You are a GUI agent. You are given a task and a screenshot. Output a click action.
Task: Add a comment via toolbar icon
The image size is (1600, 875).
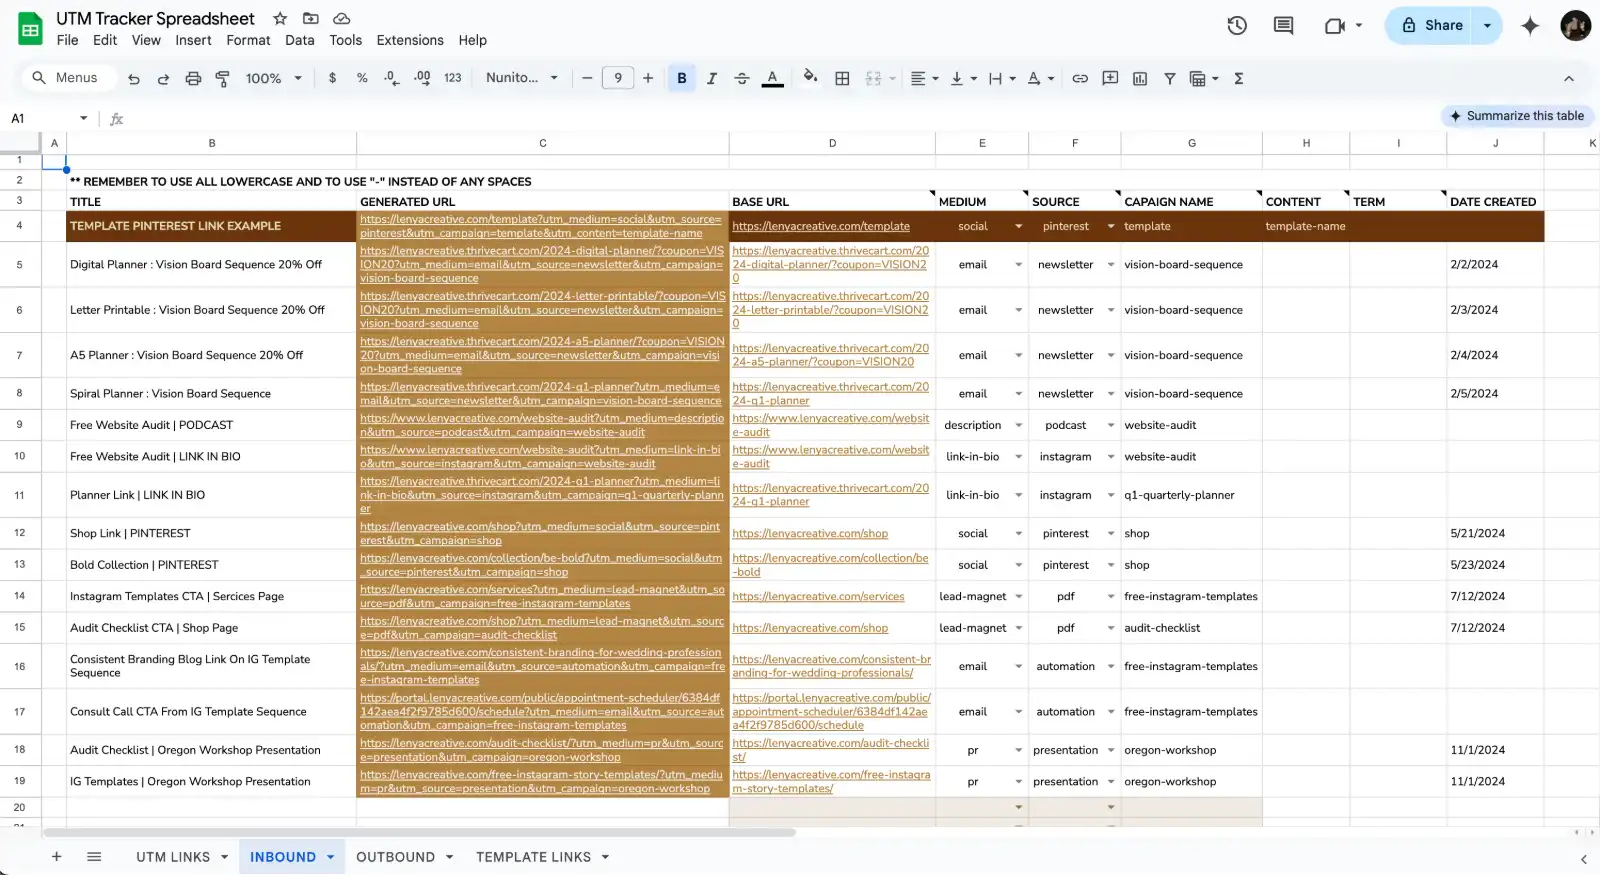[x=1110, y=78]
